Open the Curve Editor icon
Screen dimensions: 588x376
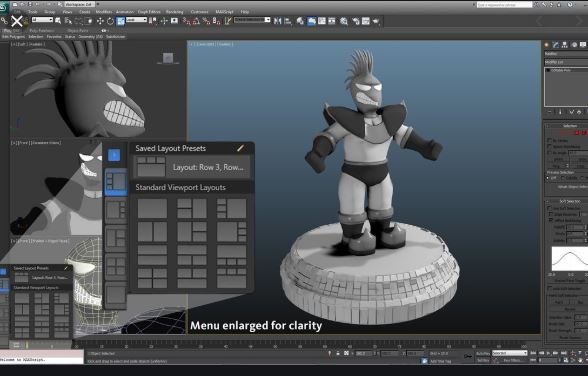(x=322, y=21)
